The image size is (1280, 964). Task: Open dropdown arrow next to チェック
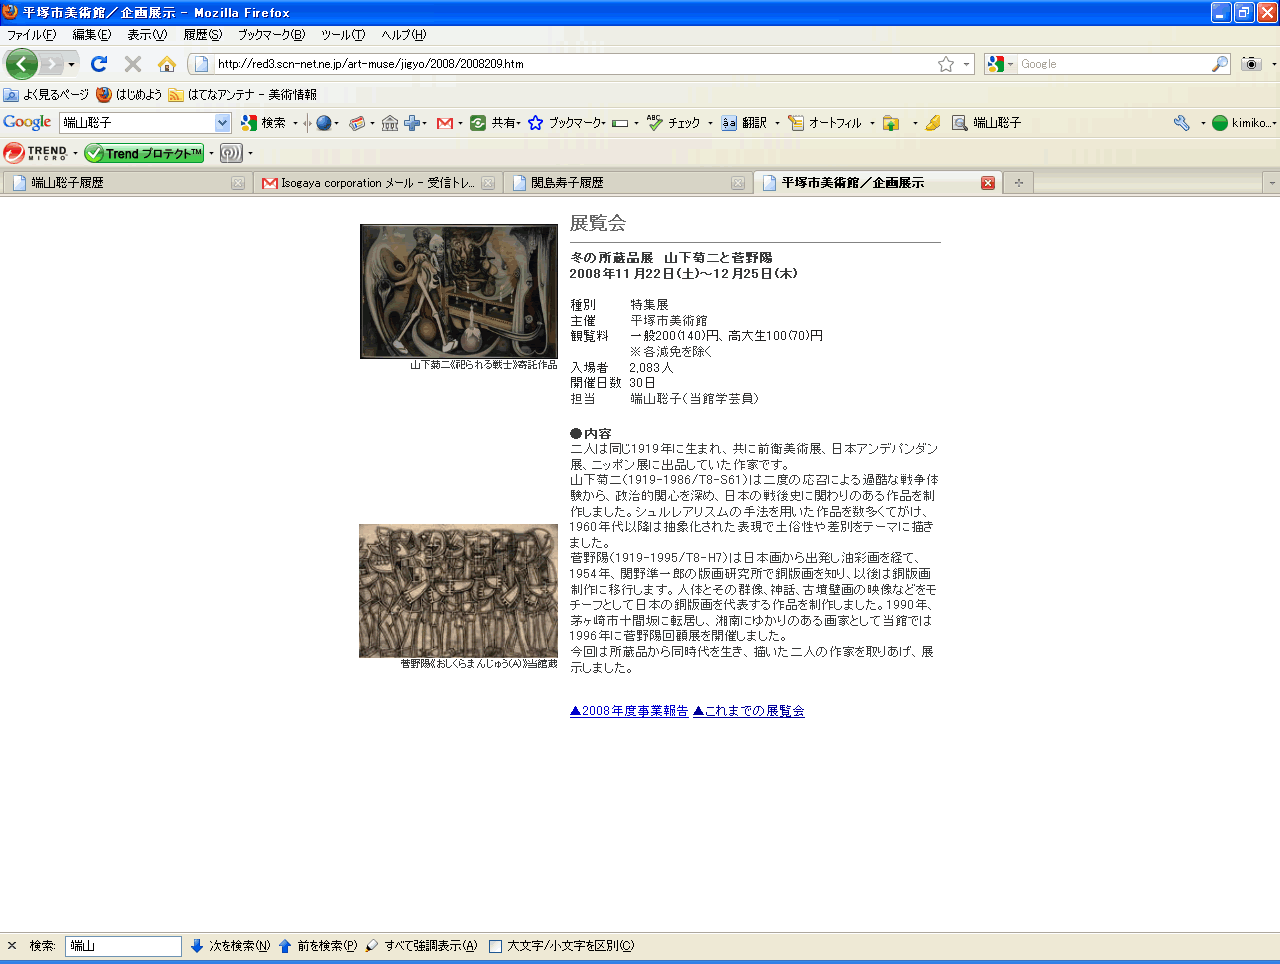pos(710,123)
